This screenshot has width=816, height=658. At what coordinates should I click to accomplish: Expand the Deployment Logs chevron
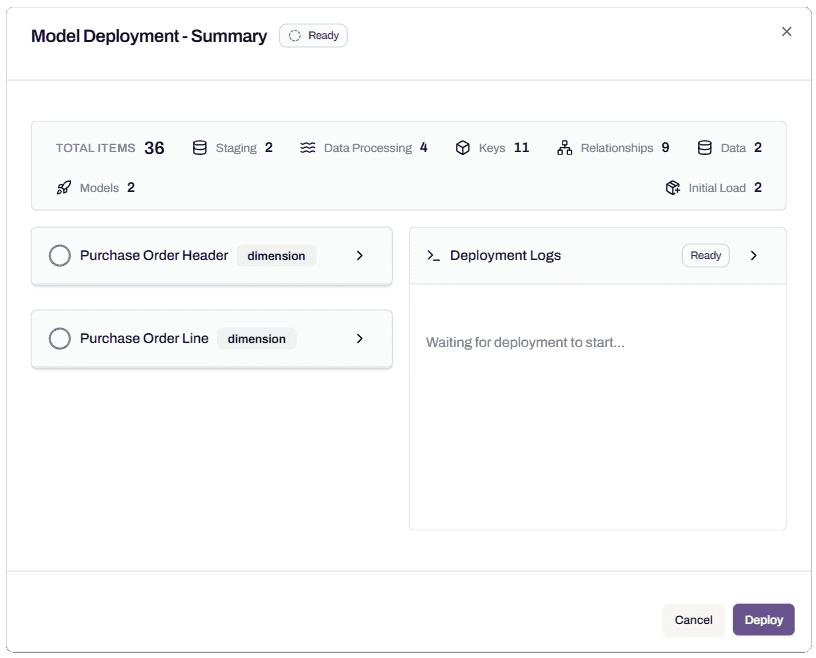pyautogui.click(x=754, y=256)
